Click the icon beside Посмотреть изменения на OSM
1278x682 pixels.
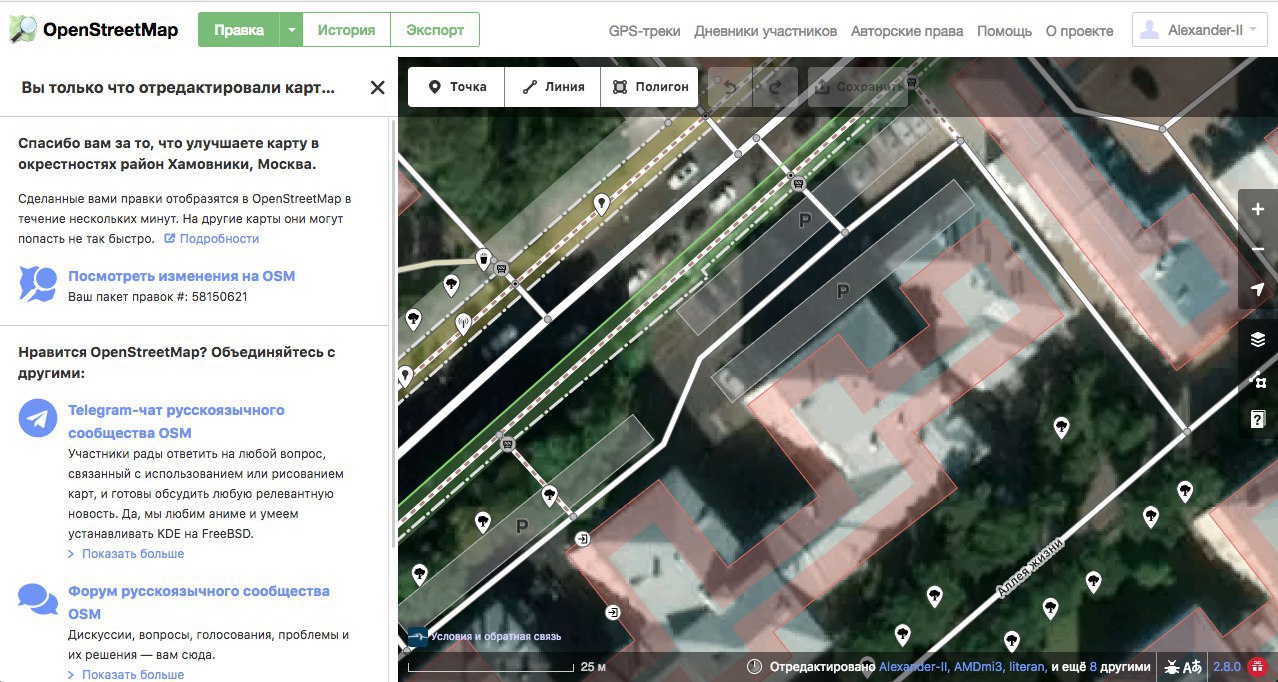(38, 284)
